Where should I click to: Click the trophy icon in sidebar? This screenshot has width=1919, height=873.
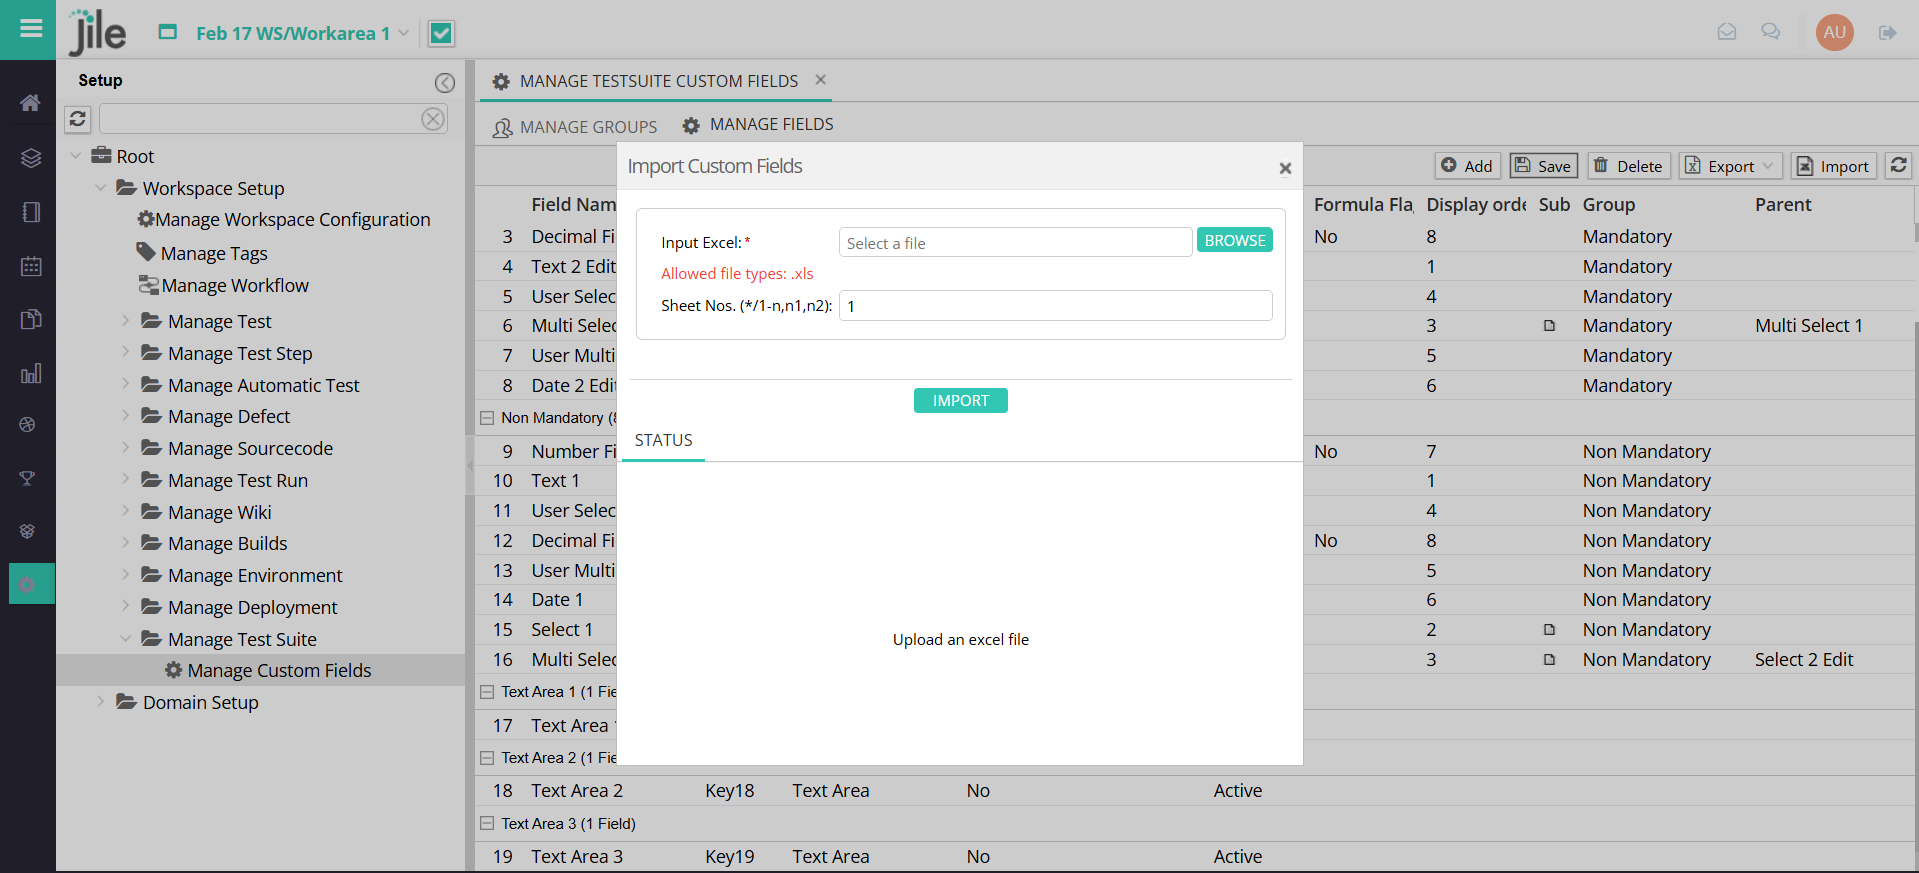pyautogui.click(x=28, y=479)
